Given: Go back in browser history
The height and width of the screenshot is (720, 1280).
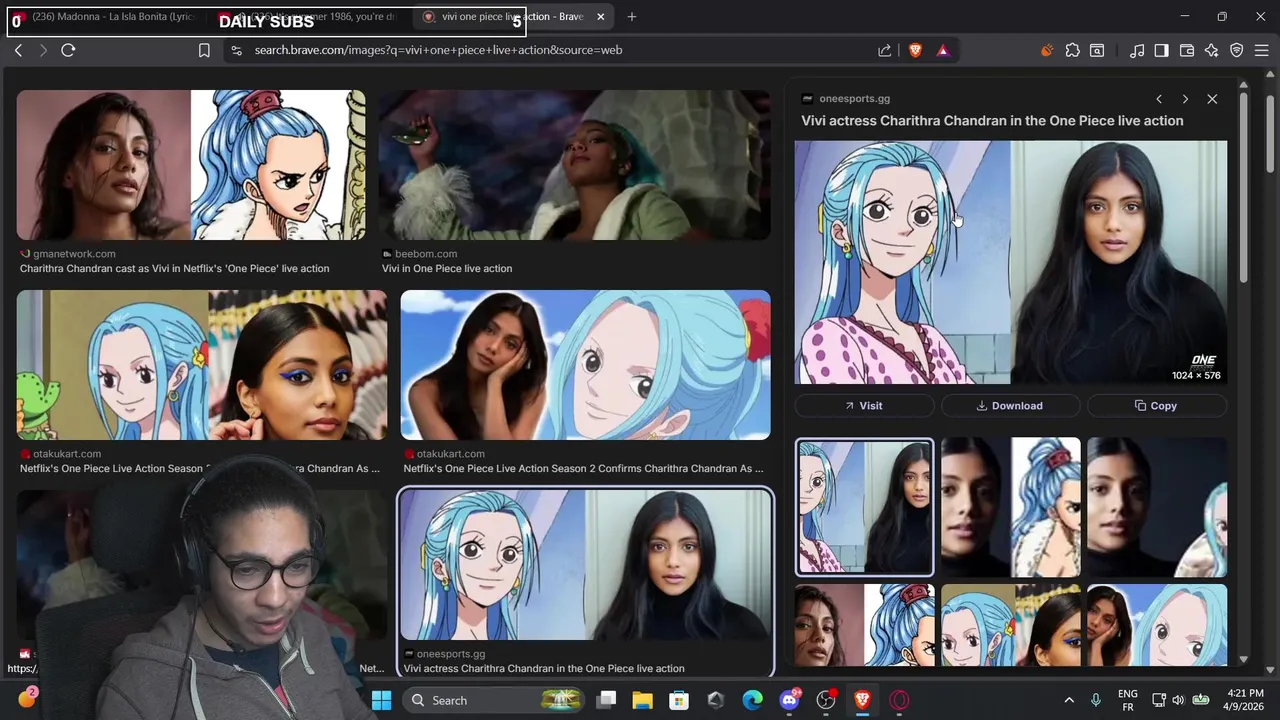Looking at the screenshot, I should 18,50.
